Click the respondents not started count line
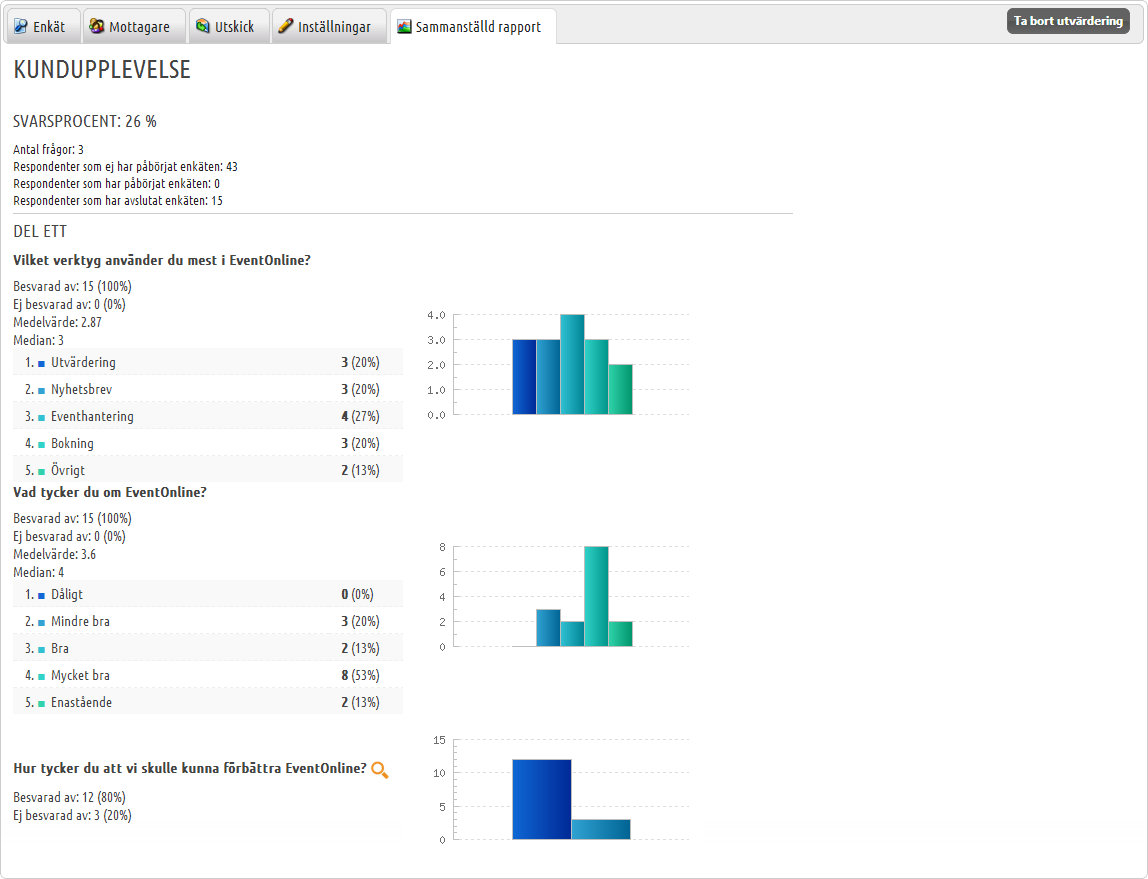This screenshot has width=1148, height=879. (125, 167)
